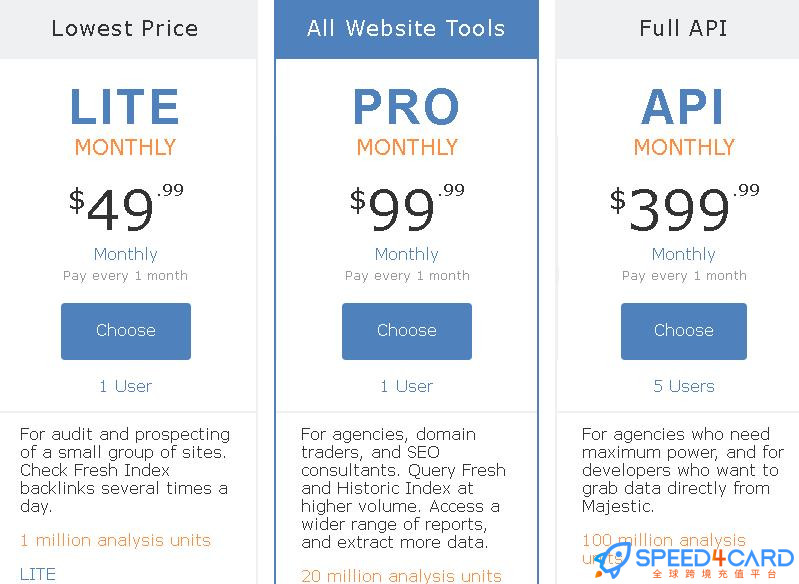Open the 20 million analysis units link
Screen dimensions: 799x584
(x=402, y=576)
